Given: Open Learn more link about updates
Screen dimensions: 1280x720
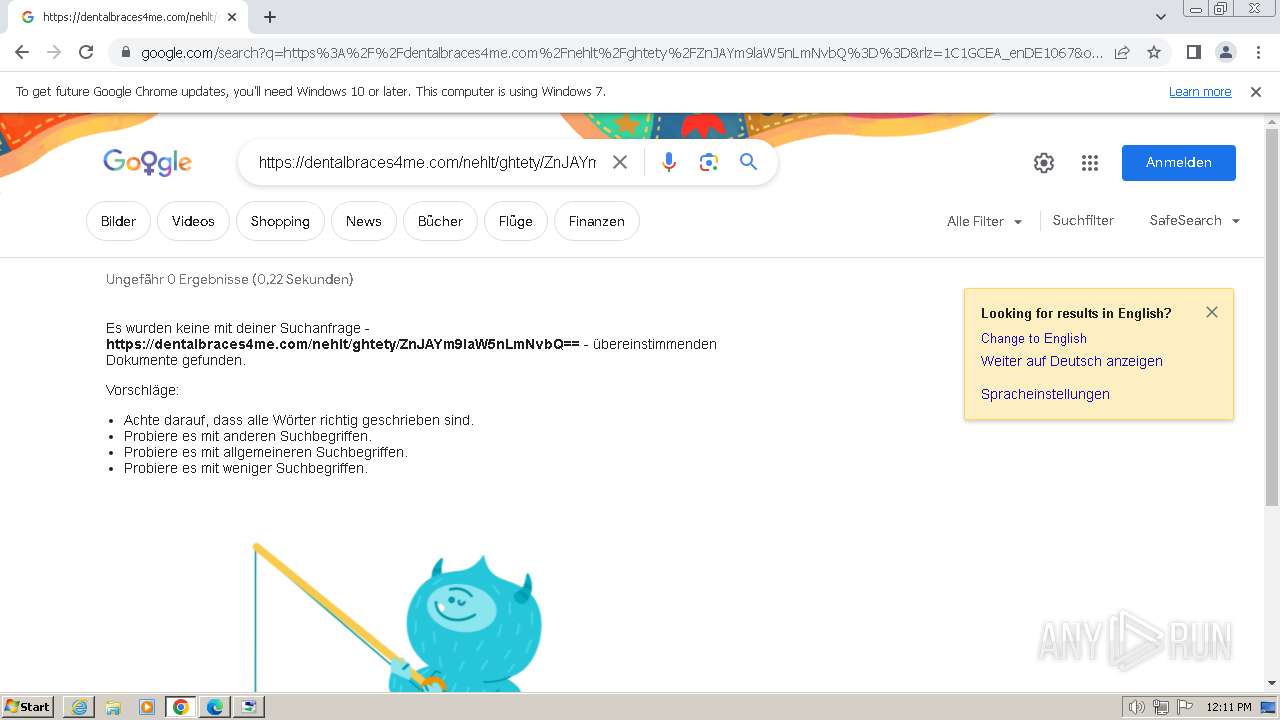Looking at the screenshot, I should tap(1200, 91).
